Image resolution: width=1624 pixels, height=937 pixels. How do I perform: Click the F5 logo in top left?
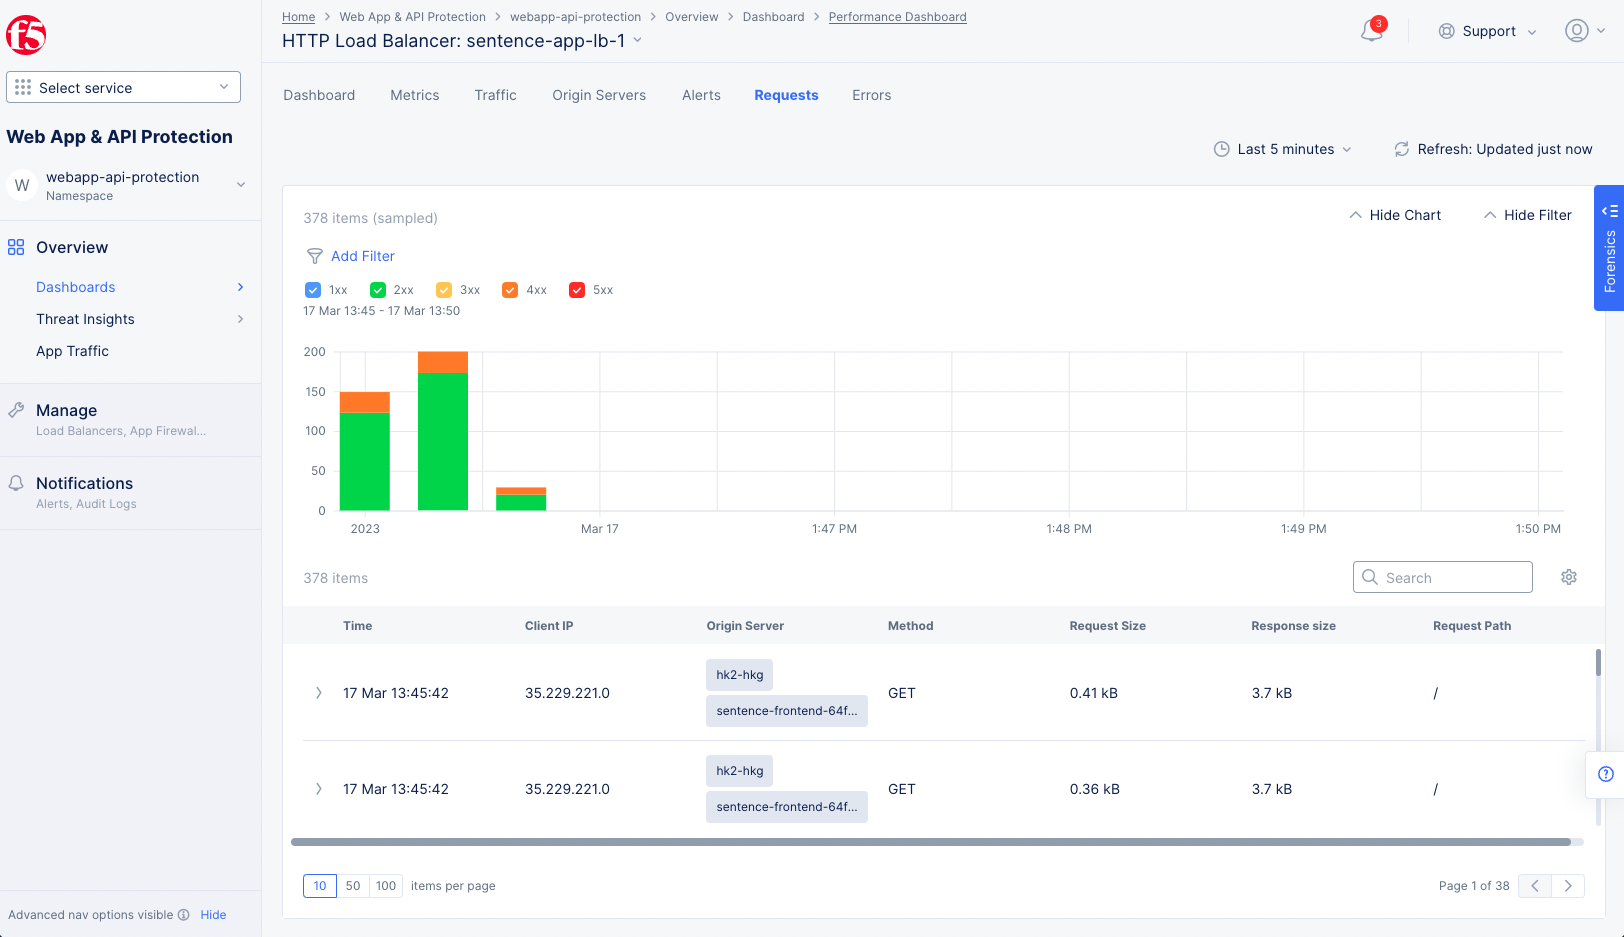pyautogui.click(x=26, y=34)
